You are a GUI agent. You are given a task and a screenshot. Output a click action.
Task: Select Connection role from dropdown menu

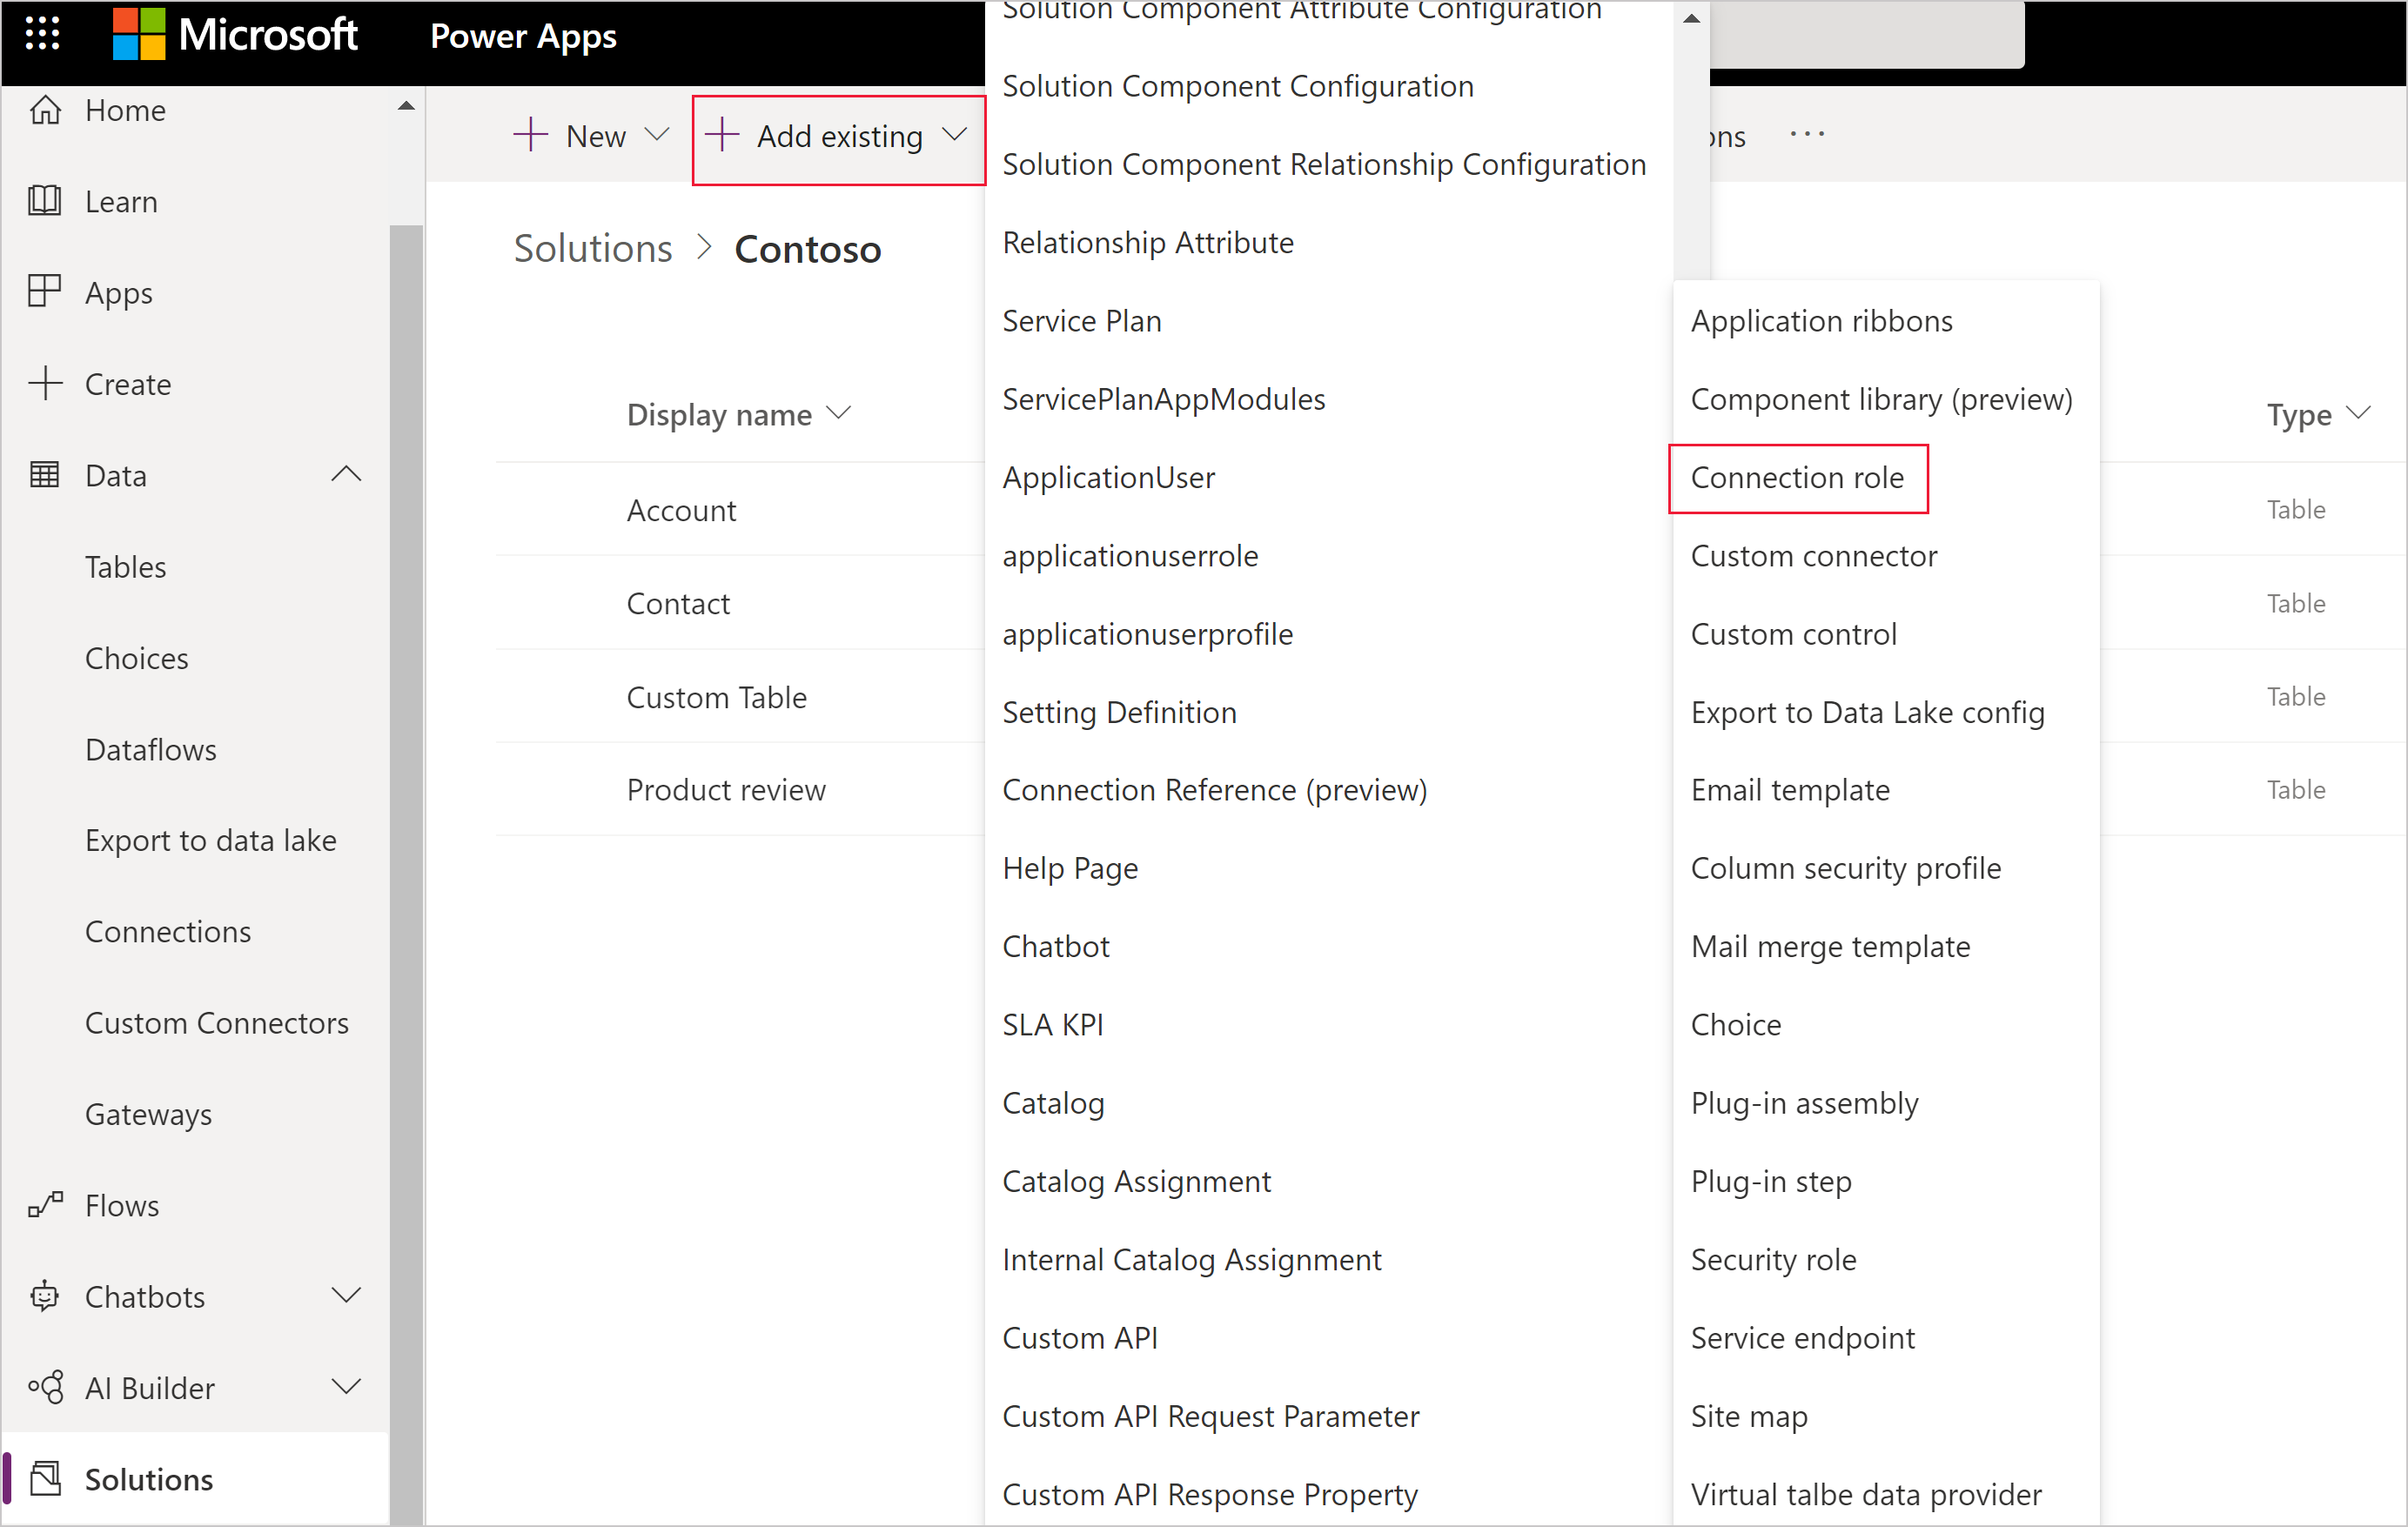1795,478
